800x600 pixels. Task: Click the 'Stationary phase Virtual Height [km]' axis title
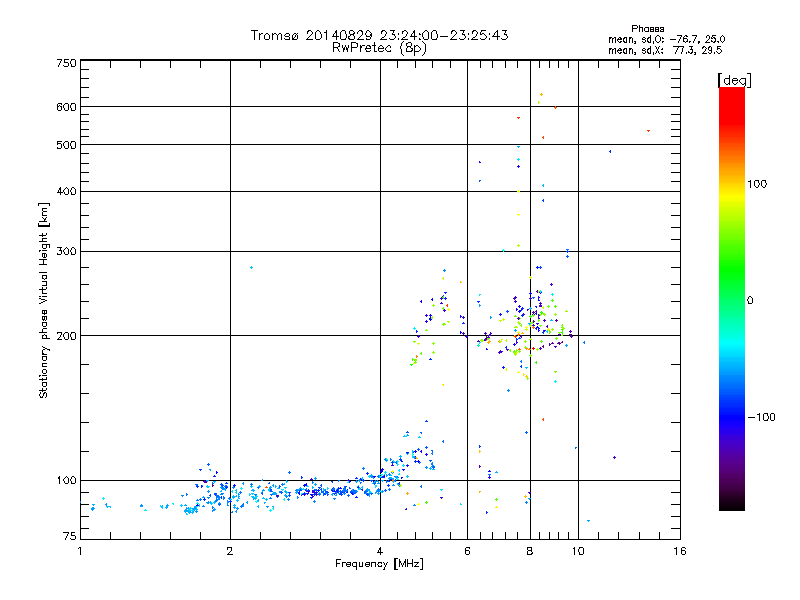point(44,300)
